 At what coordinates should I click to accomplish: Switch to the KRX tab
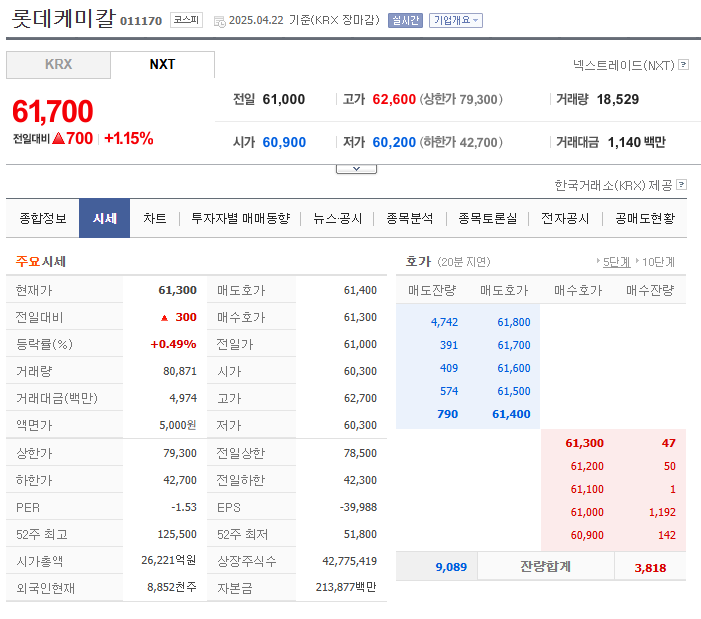(59, 64)
